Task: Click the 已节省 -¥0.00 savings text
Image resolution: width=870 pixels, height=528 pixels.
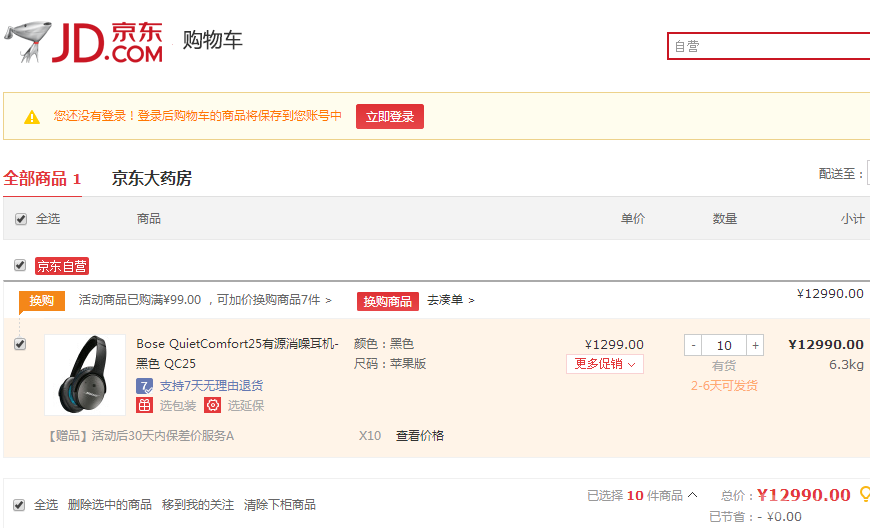Action: coord(756,517)
